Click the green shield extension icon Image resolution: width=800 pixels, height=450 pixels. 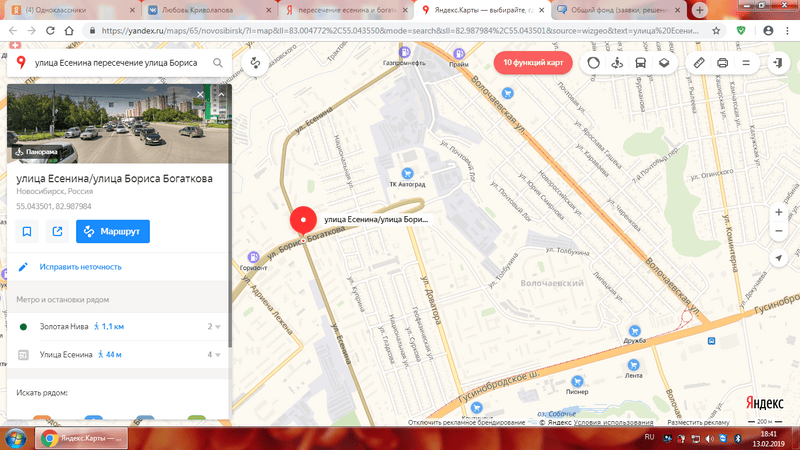741,31
